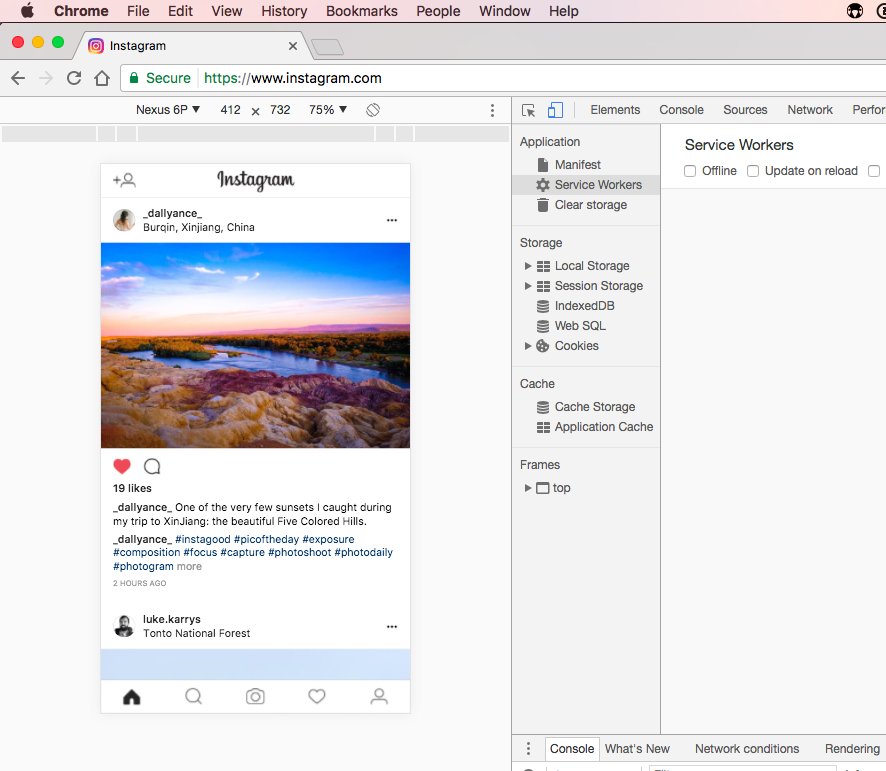Click the address bar URL field
Screen dimensions: 886x771
503,78
